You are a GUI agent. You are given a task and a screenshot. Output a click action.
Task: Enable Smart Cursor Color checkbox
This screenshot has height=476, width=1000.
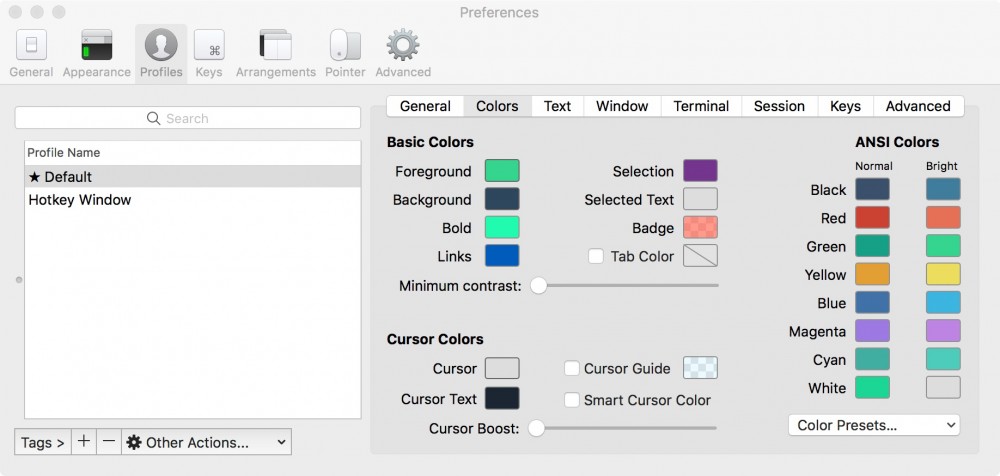pos(572,400)
